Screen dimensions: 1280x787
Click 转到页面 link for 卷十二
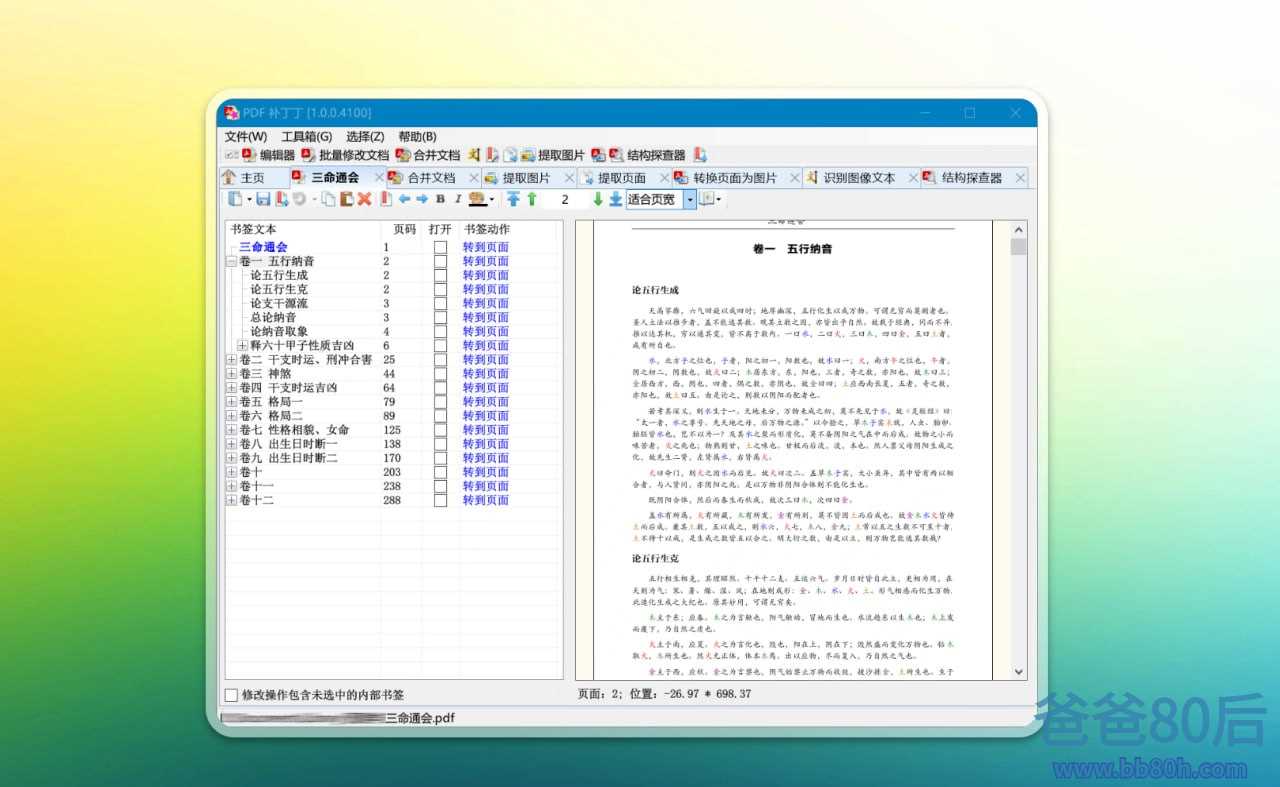[485, 500]
